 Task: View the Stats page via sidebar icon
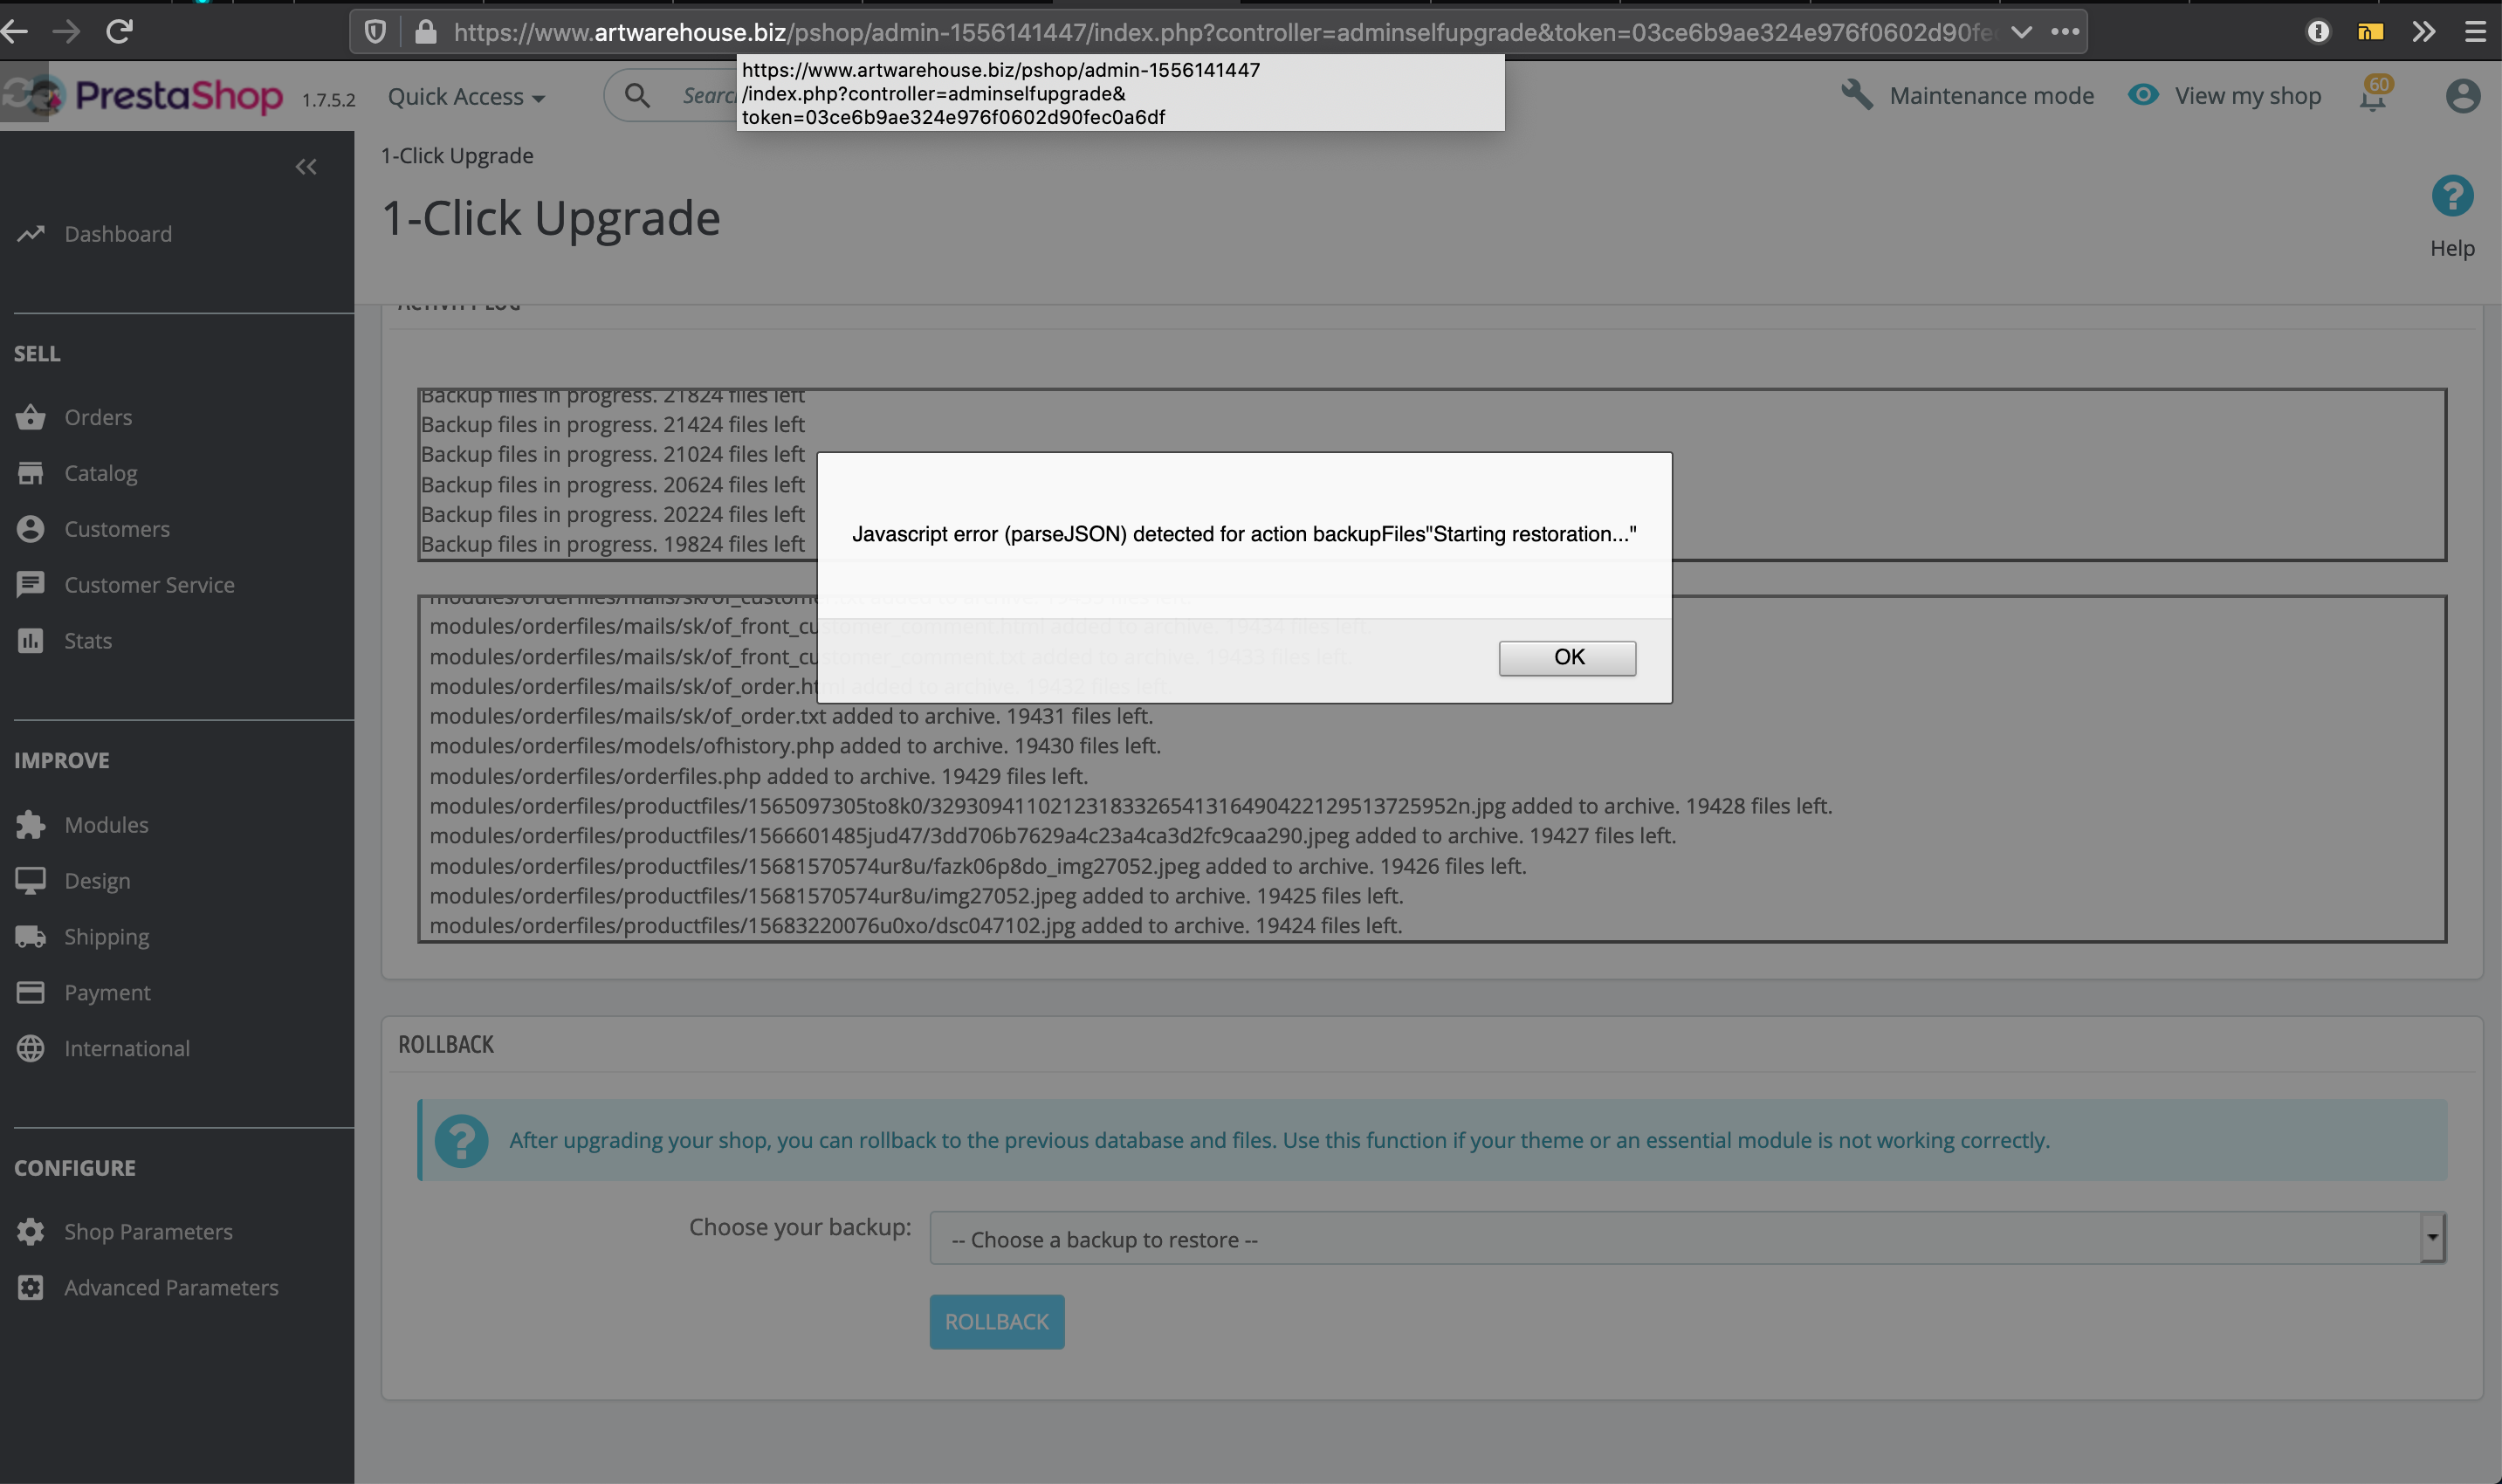[x=31, y=641]
